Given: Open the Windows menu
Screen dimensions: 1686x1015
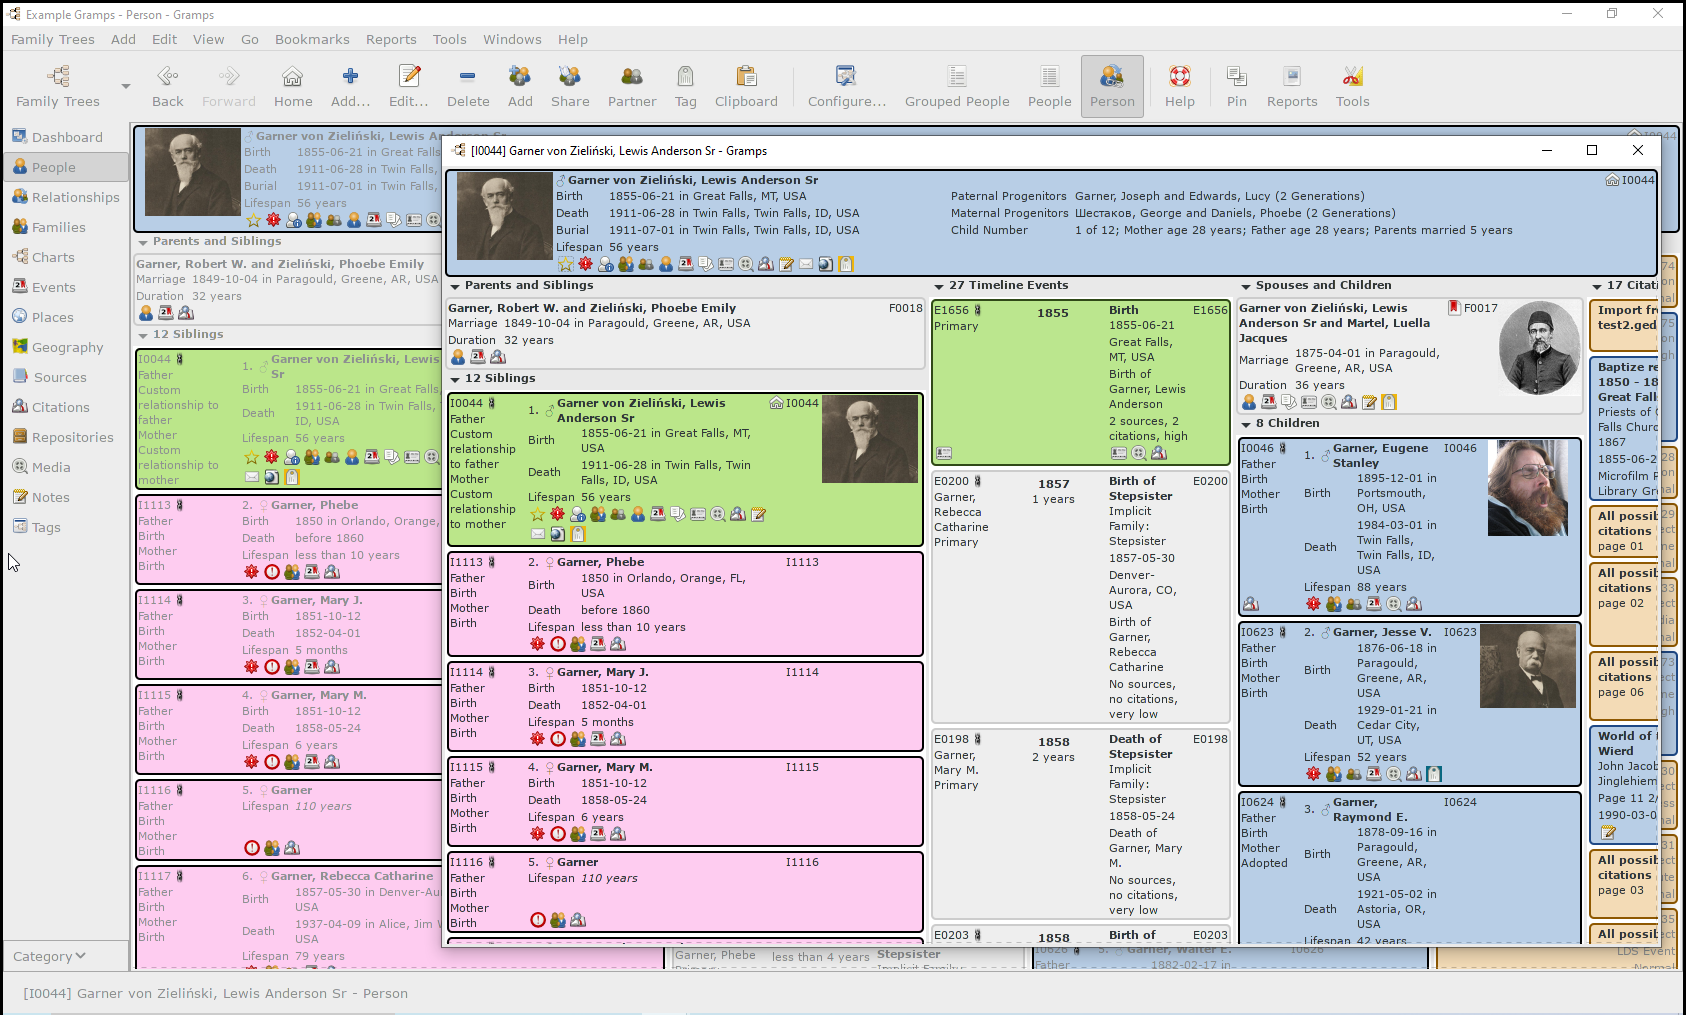Looking at the screenshot, I should [x=512, y=39].
